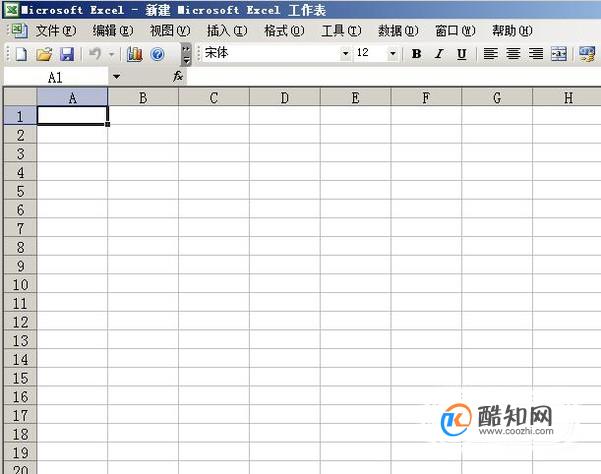Save the workbook using the floppy disk icon
The height and width of the screenshot is (474, 601).
[x=67, y=54]
